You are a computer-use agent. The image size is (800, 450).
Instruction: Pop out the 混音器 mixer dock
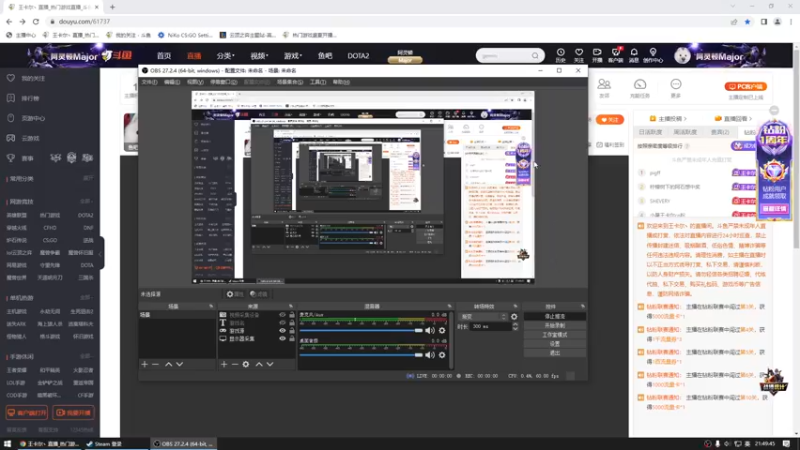(x=449, y=306)
